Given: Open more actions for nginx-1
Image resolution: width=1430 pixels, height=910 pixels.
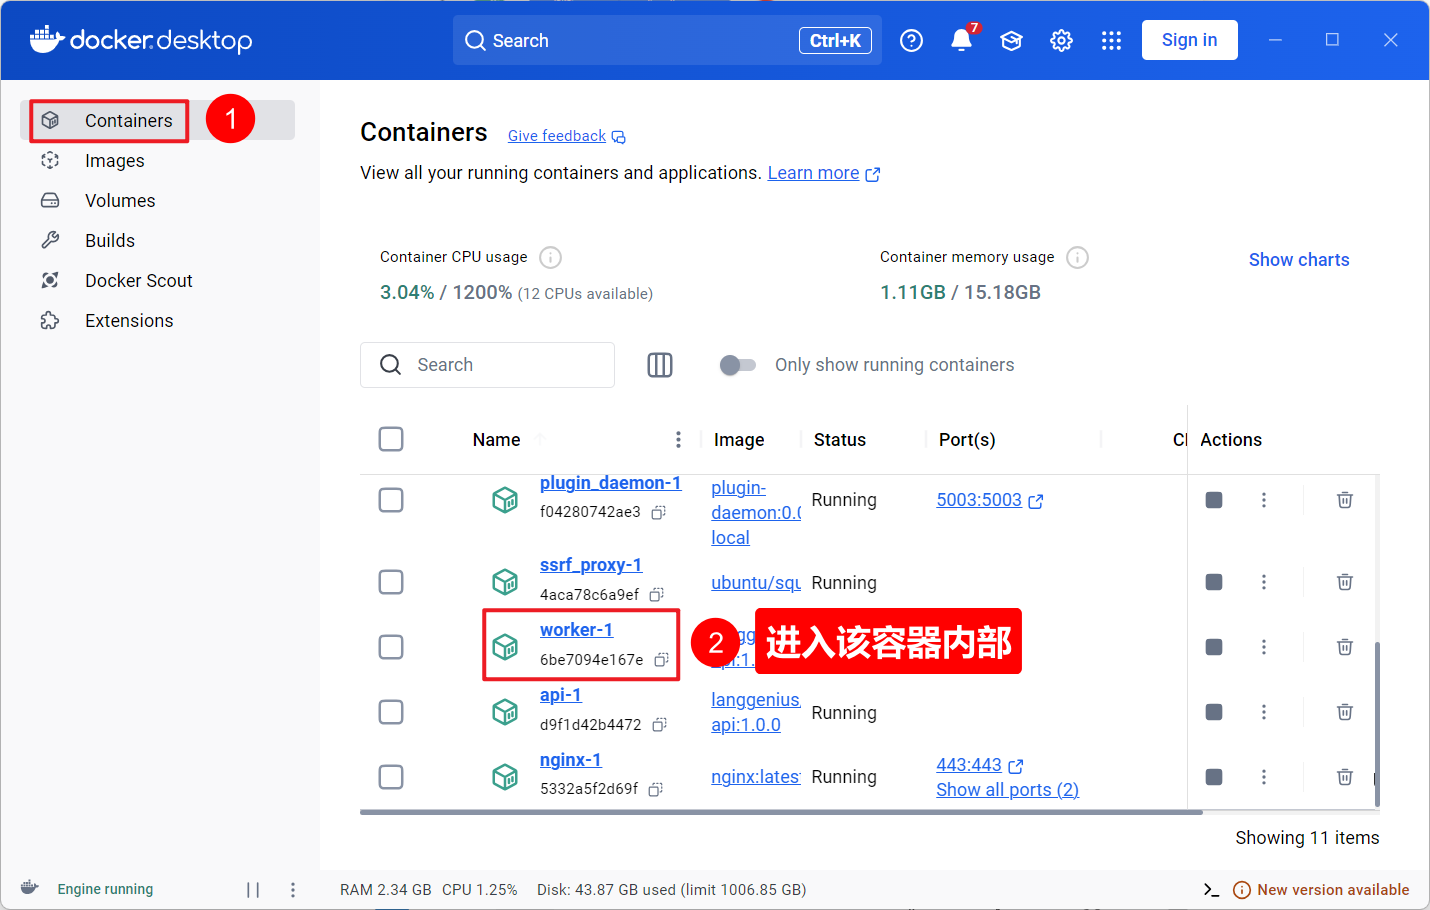Looking at the screenshot, I should pyautogui.click(x=1264, y=777).
